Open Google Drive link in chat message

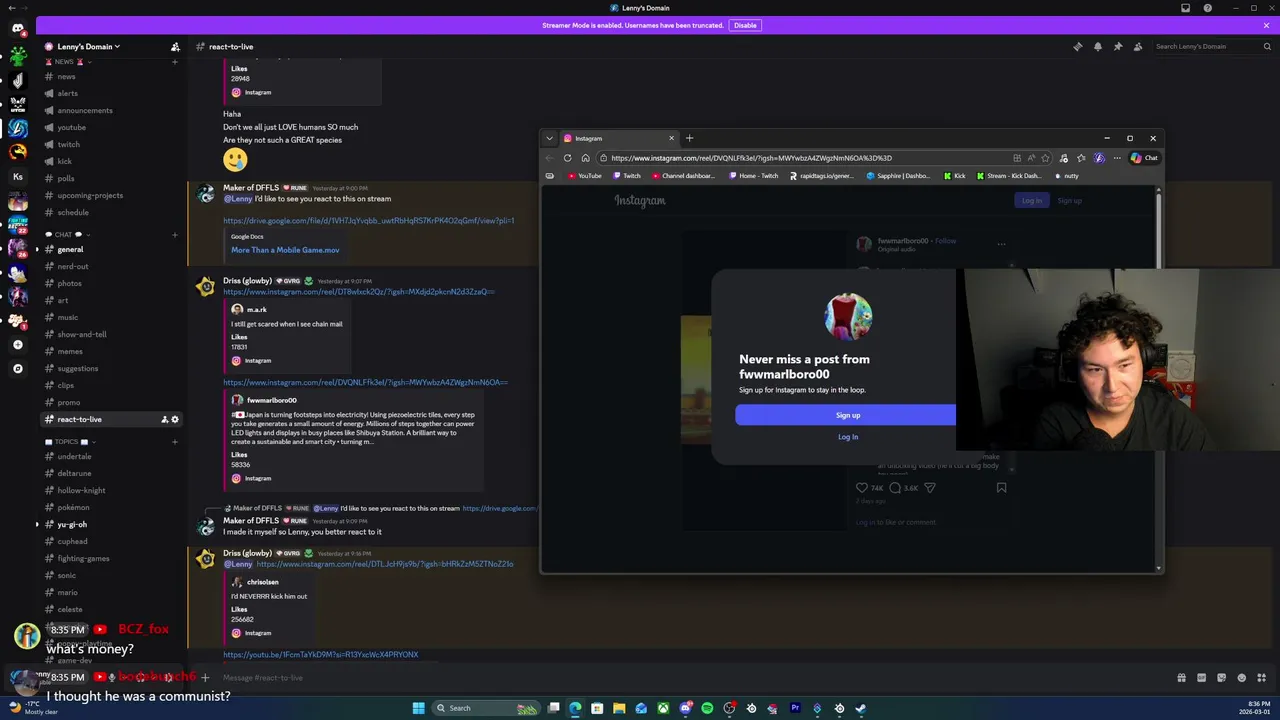pos(368,221)
